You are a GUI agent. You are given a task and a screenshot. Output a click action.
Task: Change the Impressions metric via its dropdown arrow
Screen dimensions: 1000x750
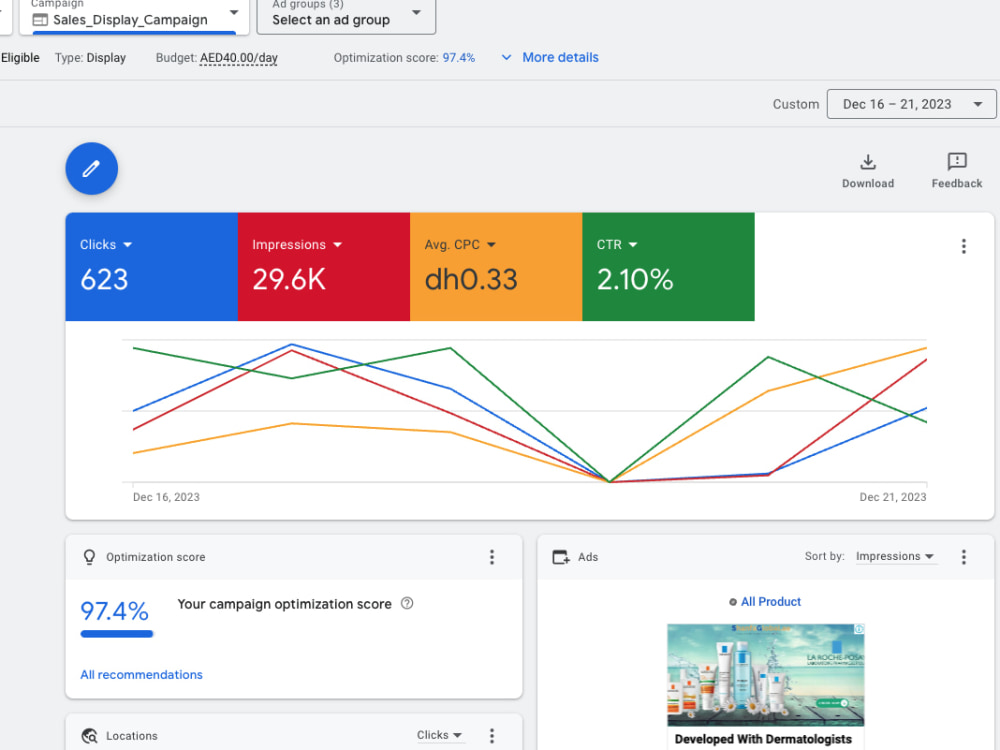337,245
